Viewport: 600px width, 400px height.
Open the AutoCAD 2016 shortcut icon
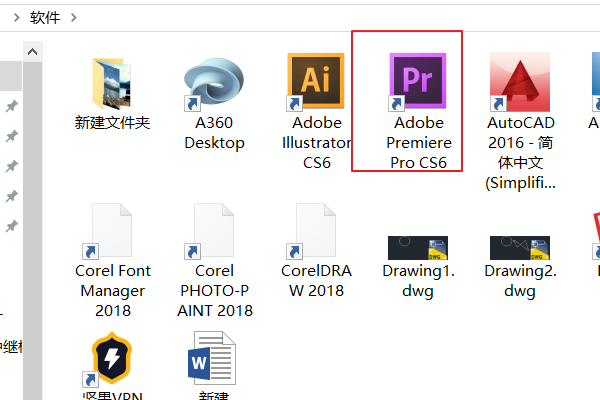(x=520, y=82)
